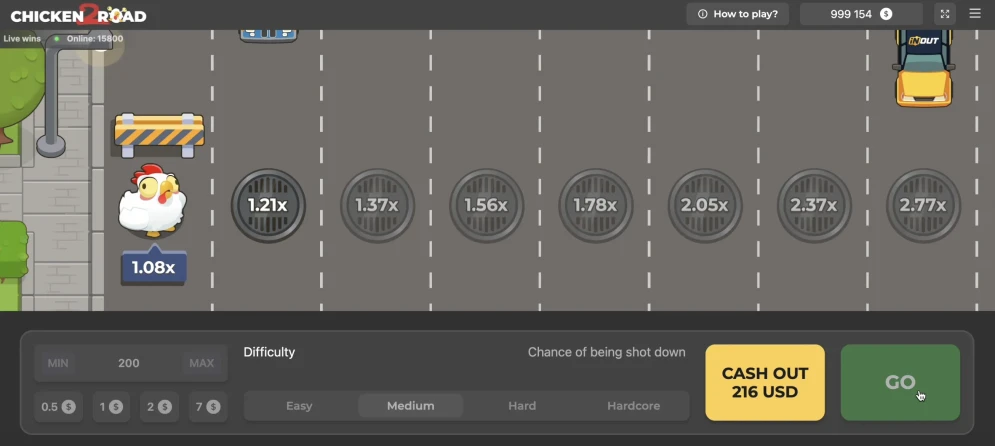Select Medium difficulty

(x=411, y=406)
